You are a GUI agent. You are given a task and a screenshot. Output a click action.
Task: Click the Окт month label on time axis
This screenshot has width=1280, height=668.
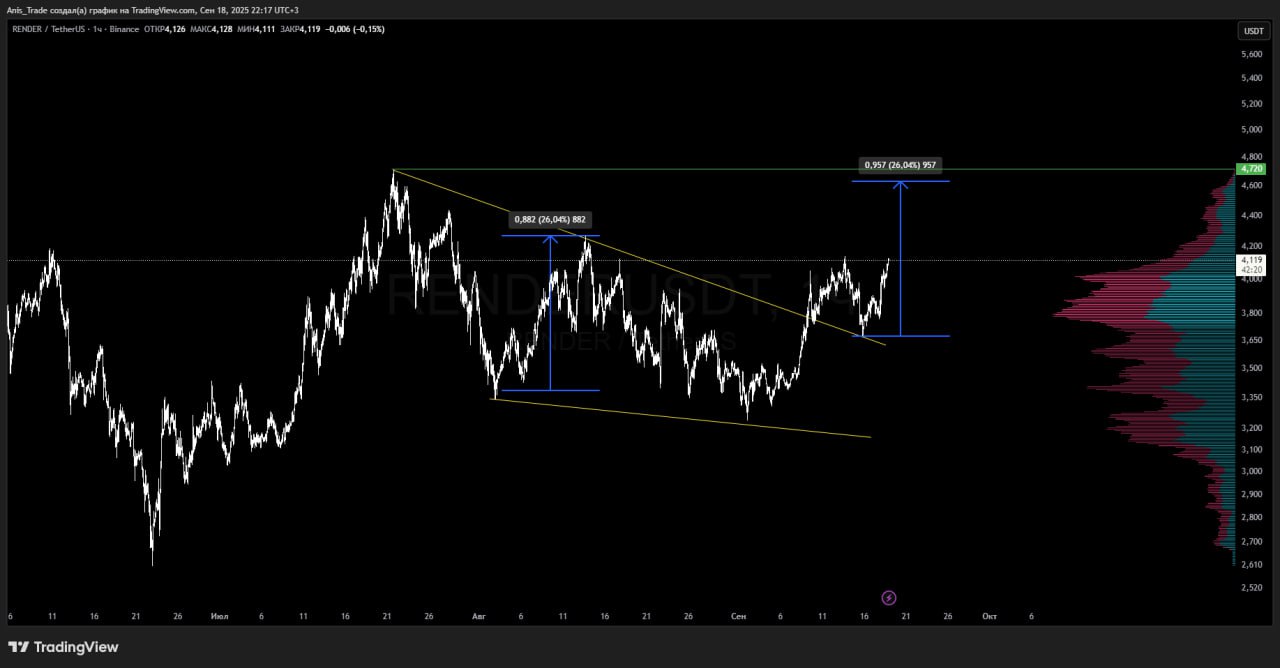click(989, 616)
